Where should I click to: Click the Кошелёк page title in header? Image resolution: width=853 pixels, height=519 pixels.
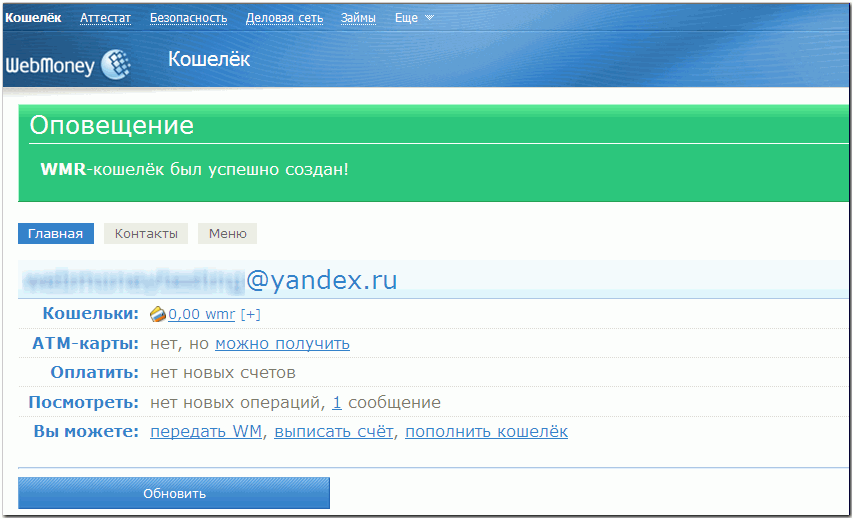point(209,59)
